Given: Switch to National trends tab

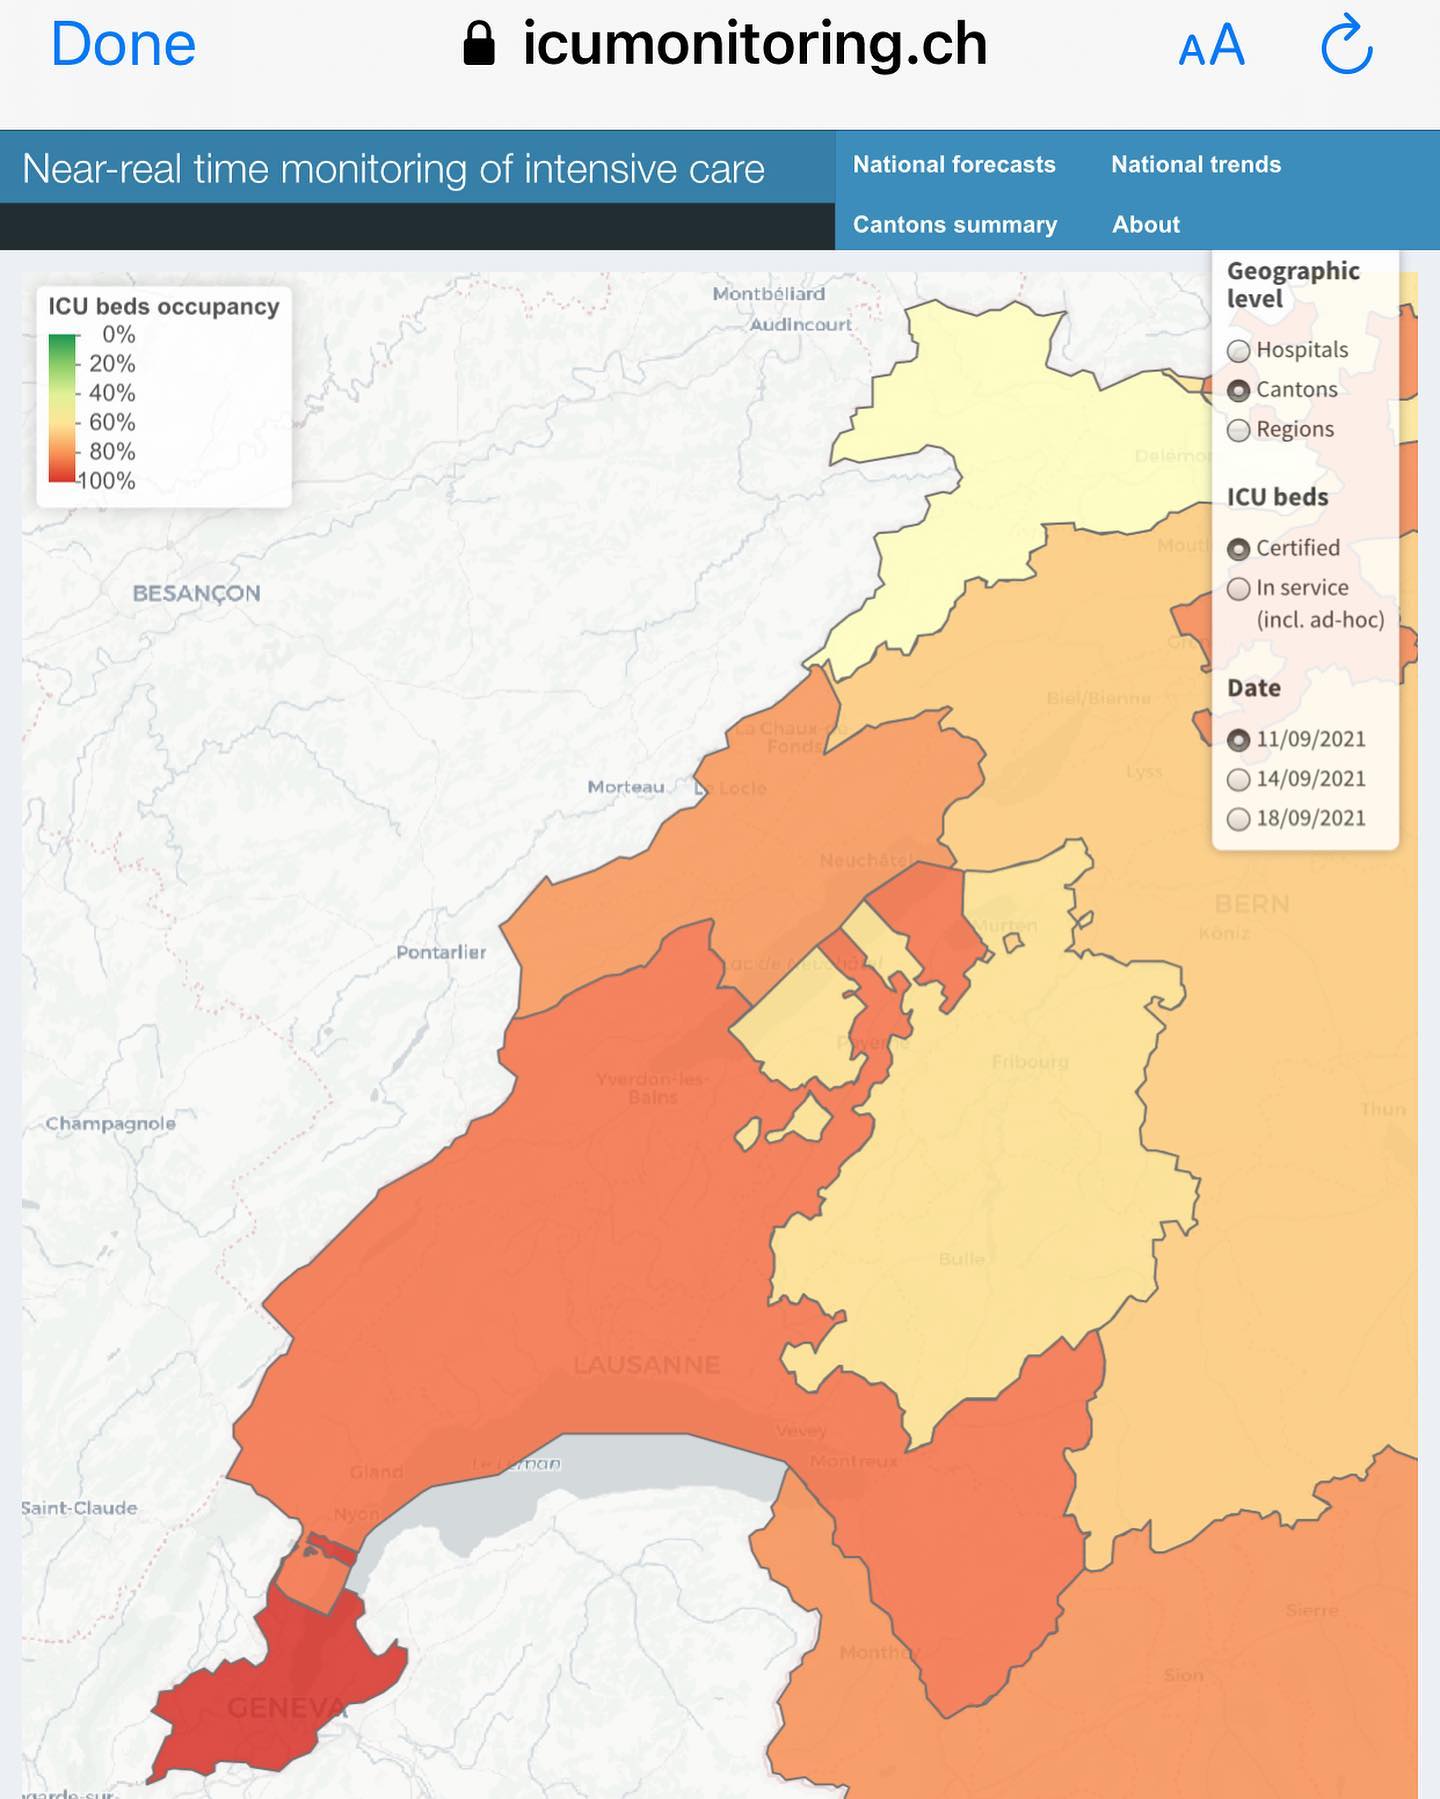Looking at the screenshot, I should click(x=1195, y=165).
